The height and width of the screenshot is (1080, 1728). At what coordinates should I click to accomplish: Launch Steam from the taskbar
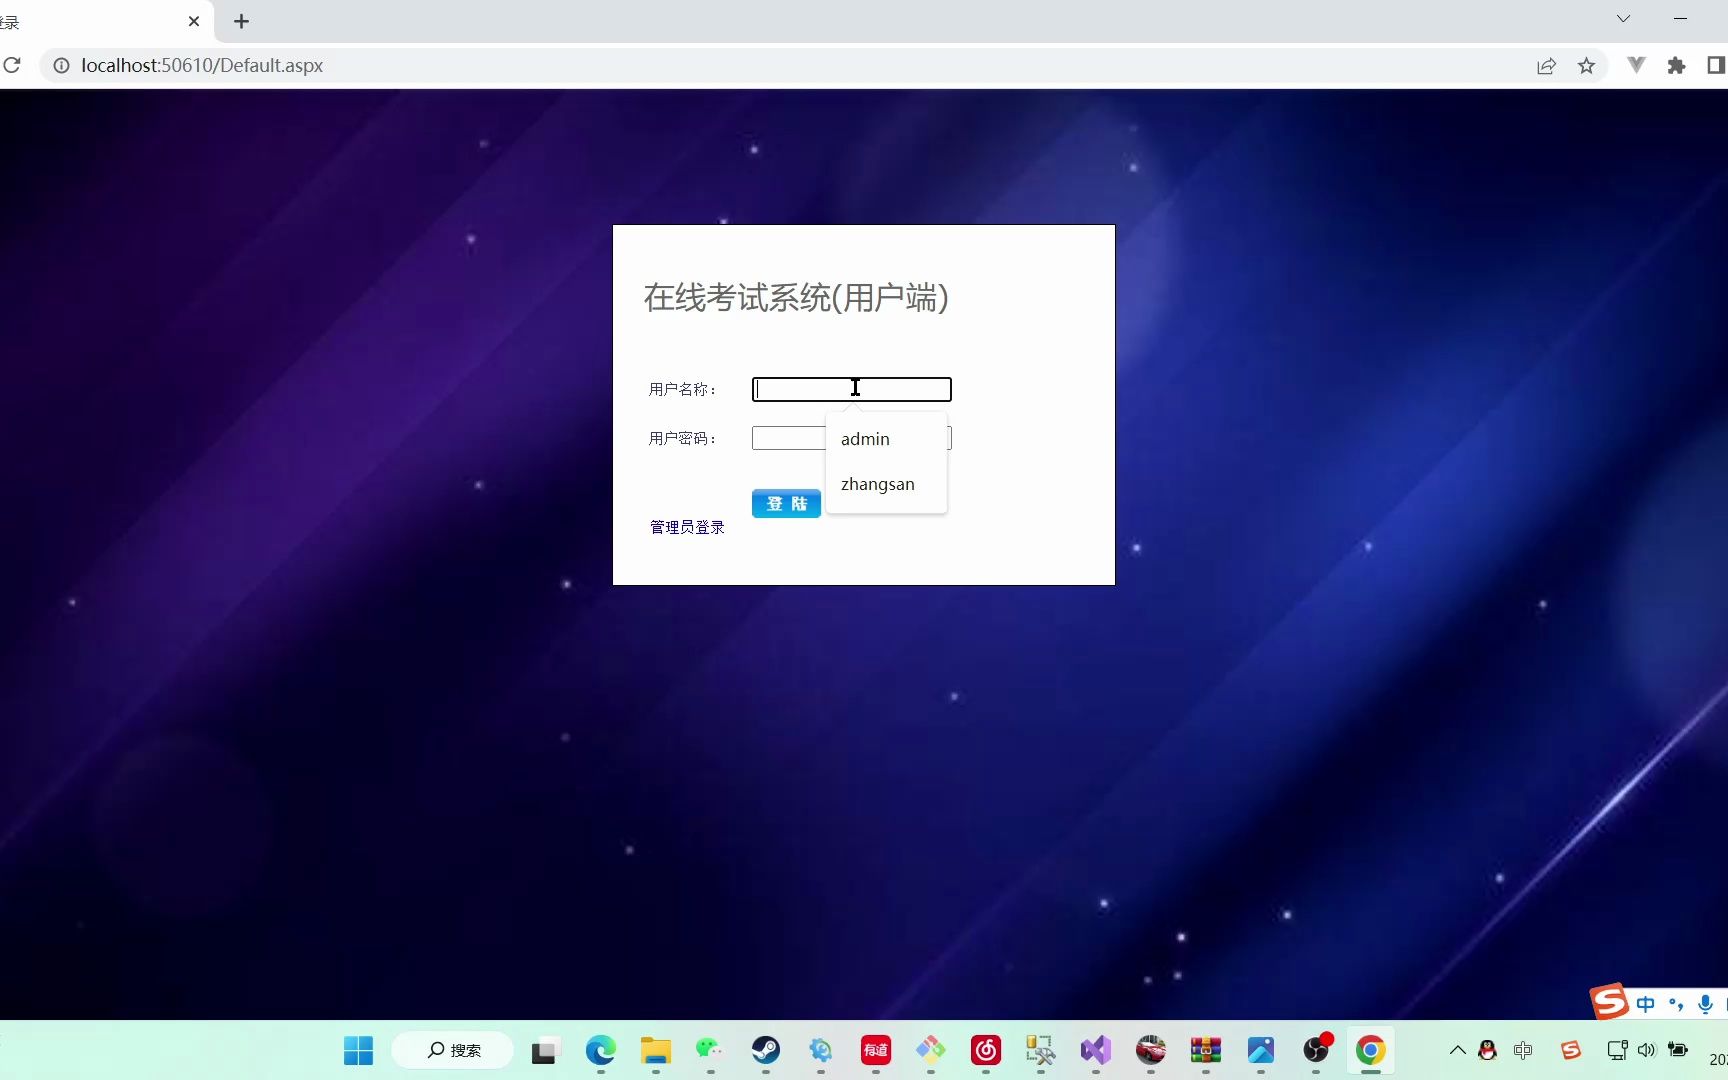click(x=766, y=1051)
